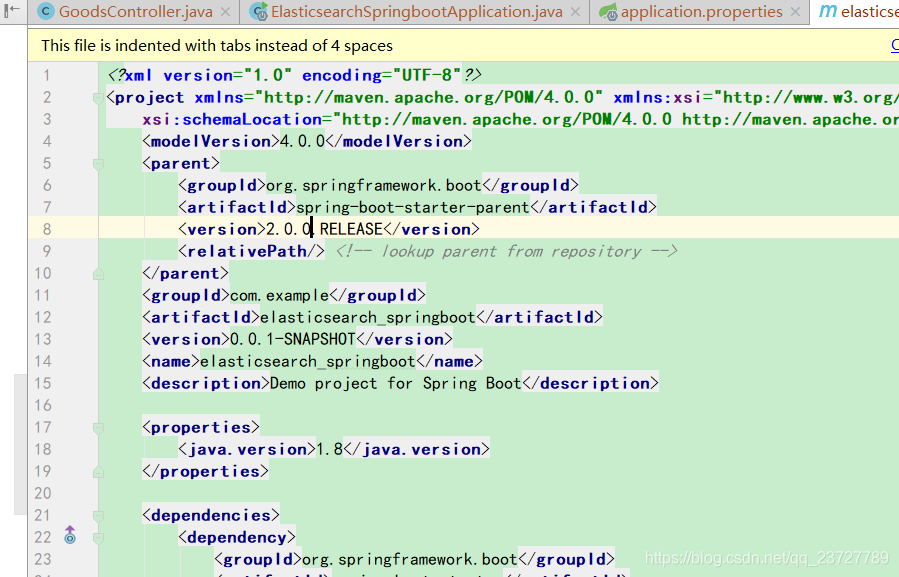Viewport: 899px width, 577px height.
Task: Collapse the parent block fold at line 5
Action: click(98, 164)
